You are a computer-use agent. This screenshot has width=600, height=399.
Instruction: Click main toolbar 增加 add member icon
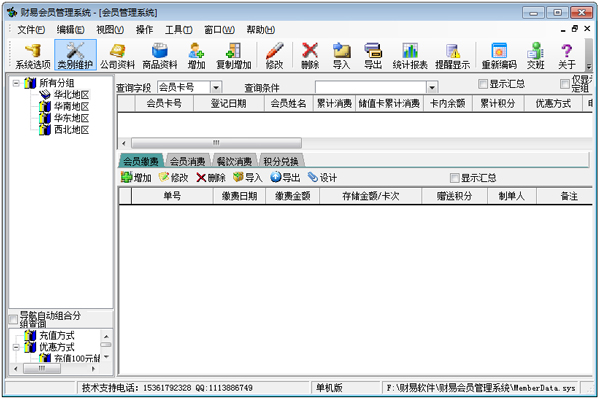coord(196,55)
